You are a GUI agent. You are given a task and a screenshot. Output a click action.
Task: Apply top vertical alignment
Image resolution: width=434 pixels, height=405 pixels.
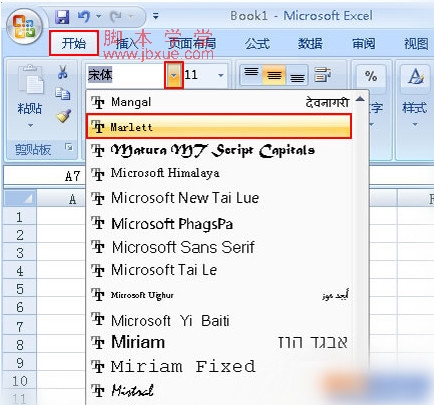click(251, 73)
